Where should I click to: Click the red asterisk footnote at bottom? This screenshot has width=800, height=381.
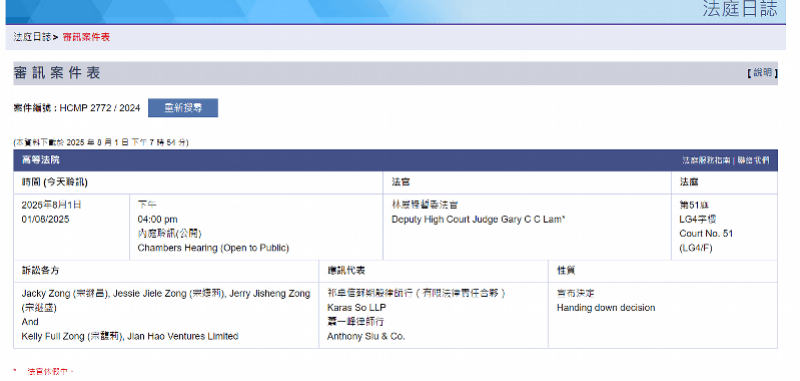(15, 371)
